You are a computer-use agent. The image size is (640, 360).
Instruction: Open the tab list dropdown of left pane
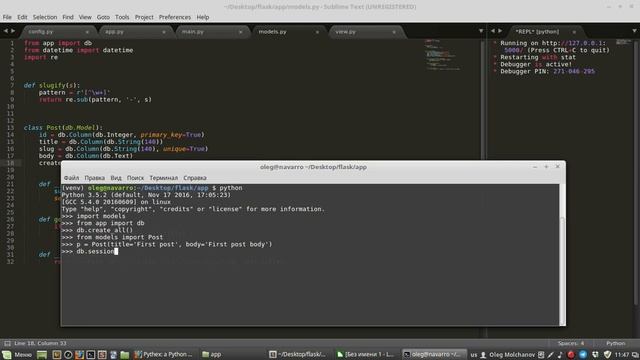(481, 31)
